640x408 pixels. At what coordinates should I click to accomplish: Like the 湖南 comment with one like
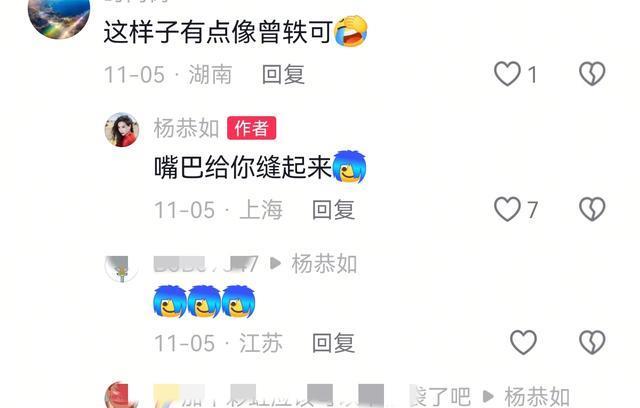tap(507, 74)
